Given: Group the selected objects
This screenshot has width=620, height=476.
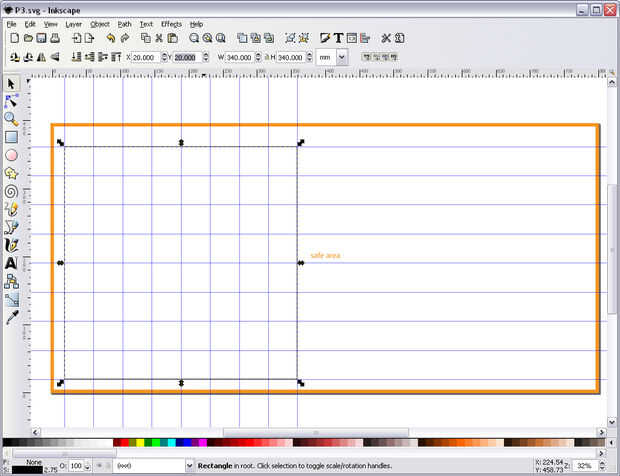Looking at the screenshot, I should tap(291, 38).
